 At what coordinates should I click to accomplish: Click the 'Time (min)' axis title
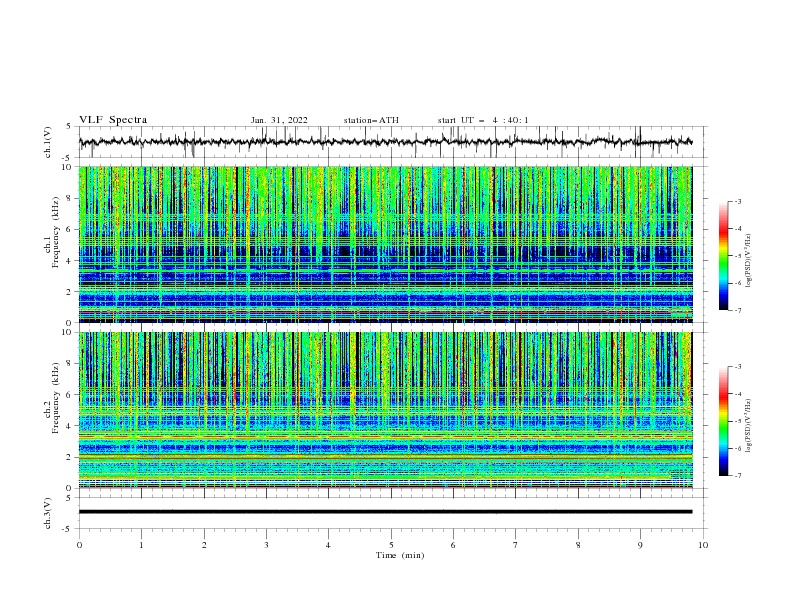click(x=400, y=555)
